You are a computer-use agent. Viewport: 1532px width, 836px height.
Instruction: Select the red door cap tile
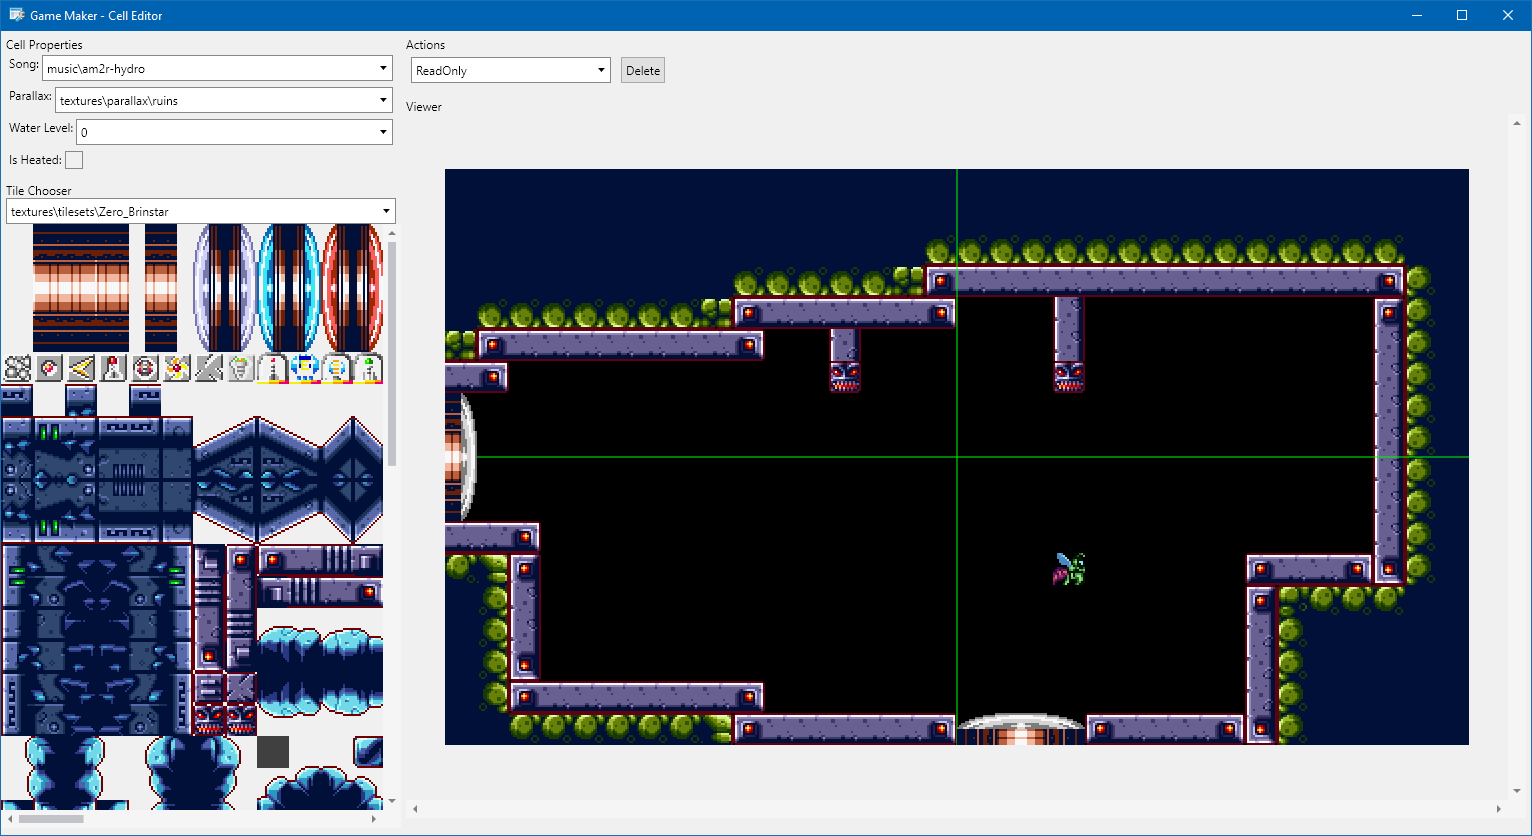352,288
